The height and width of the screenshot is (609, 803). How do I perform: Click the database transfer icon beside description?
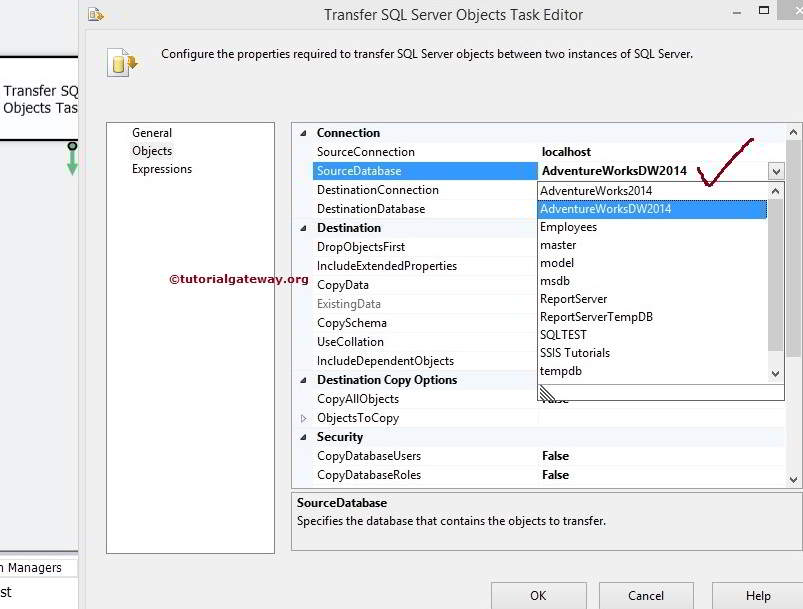pyautogui.click(x=123, y=62)
